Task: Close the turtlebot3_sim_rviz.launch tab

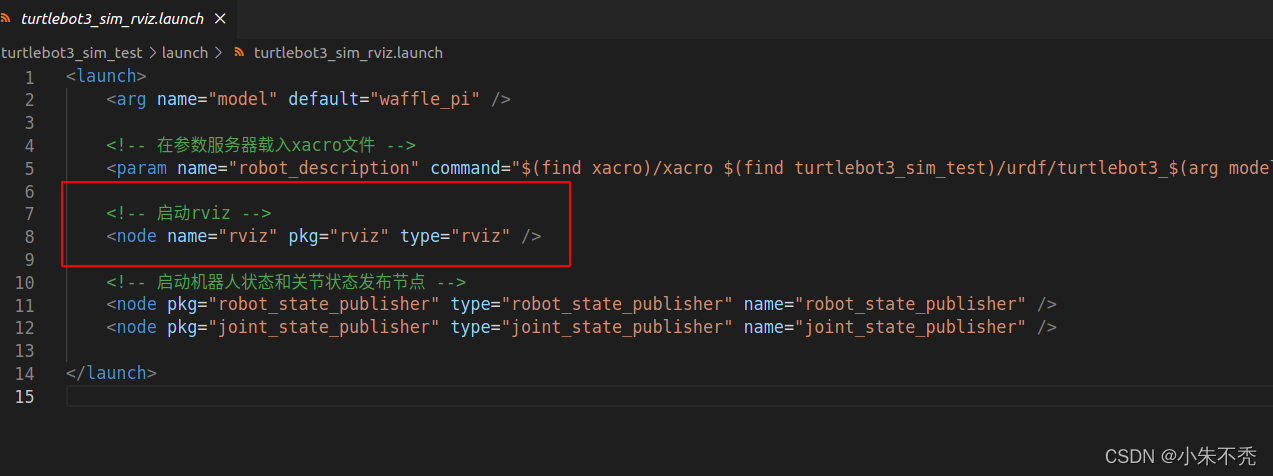Action: point(220,19)
